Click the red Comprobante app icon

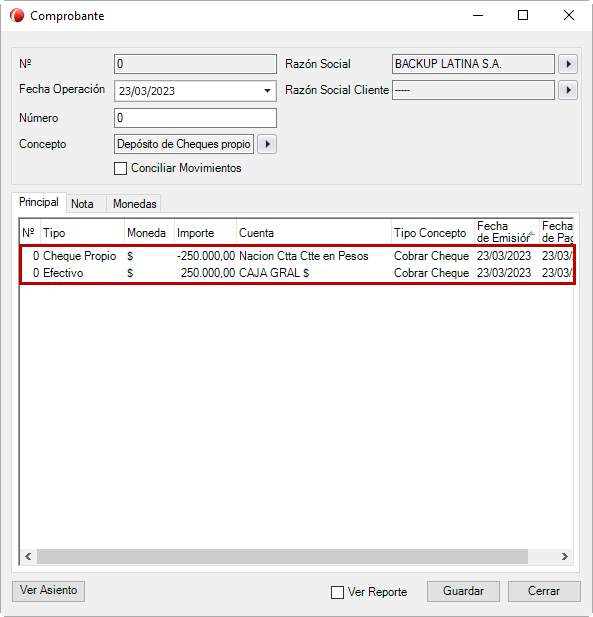[x=17, y=16]
